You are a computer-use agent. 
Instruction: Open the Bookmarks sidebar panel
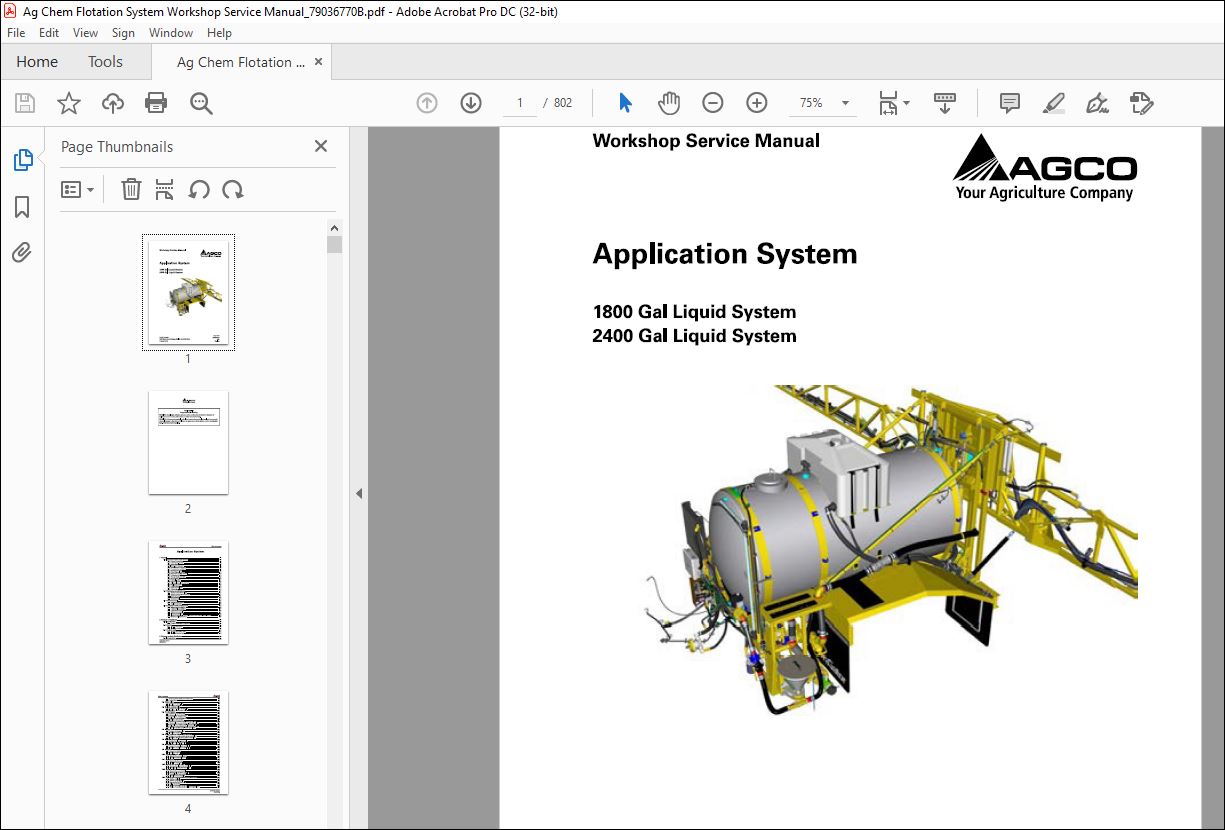22,207
